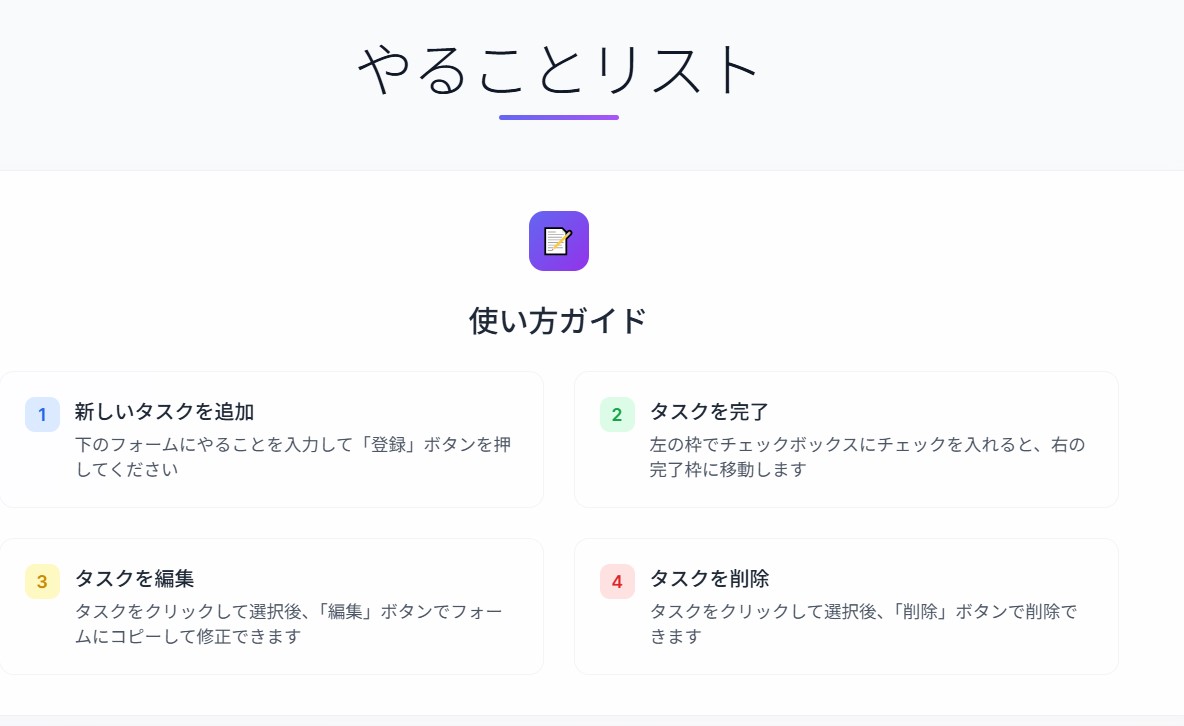Click the タスクを完了 card
1184x726 pixels.
pyautogui.click(x=846, y=438)
